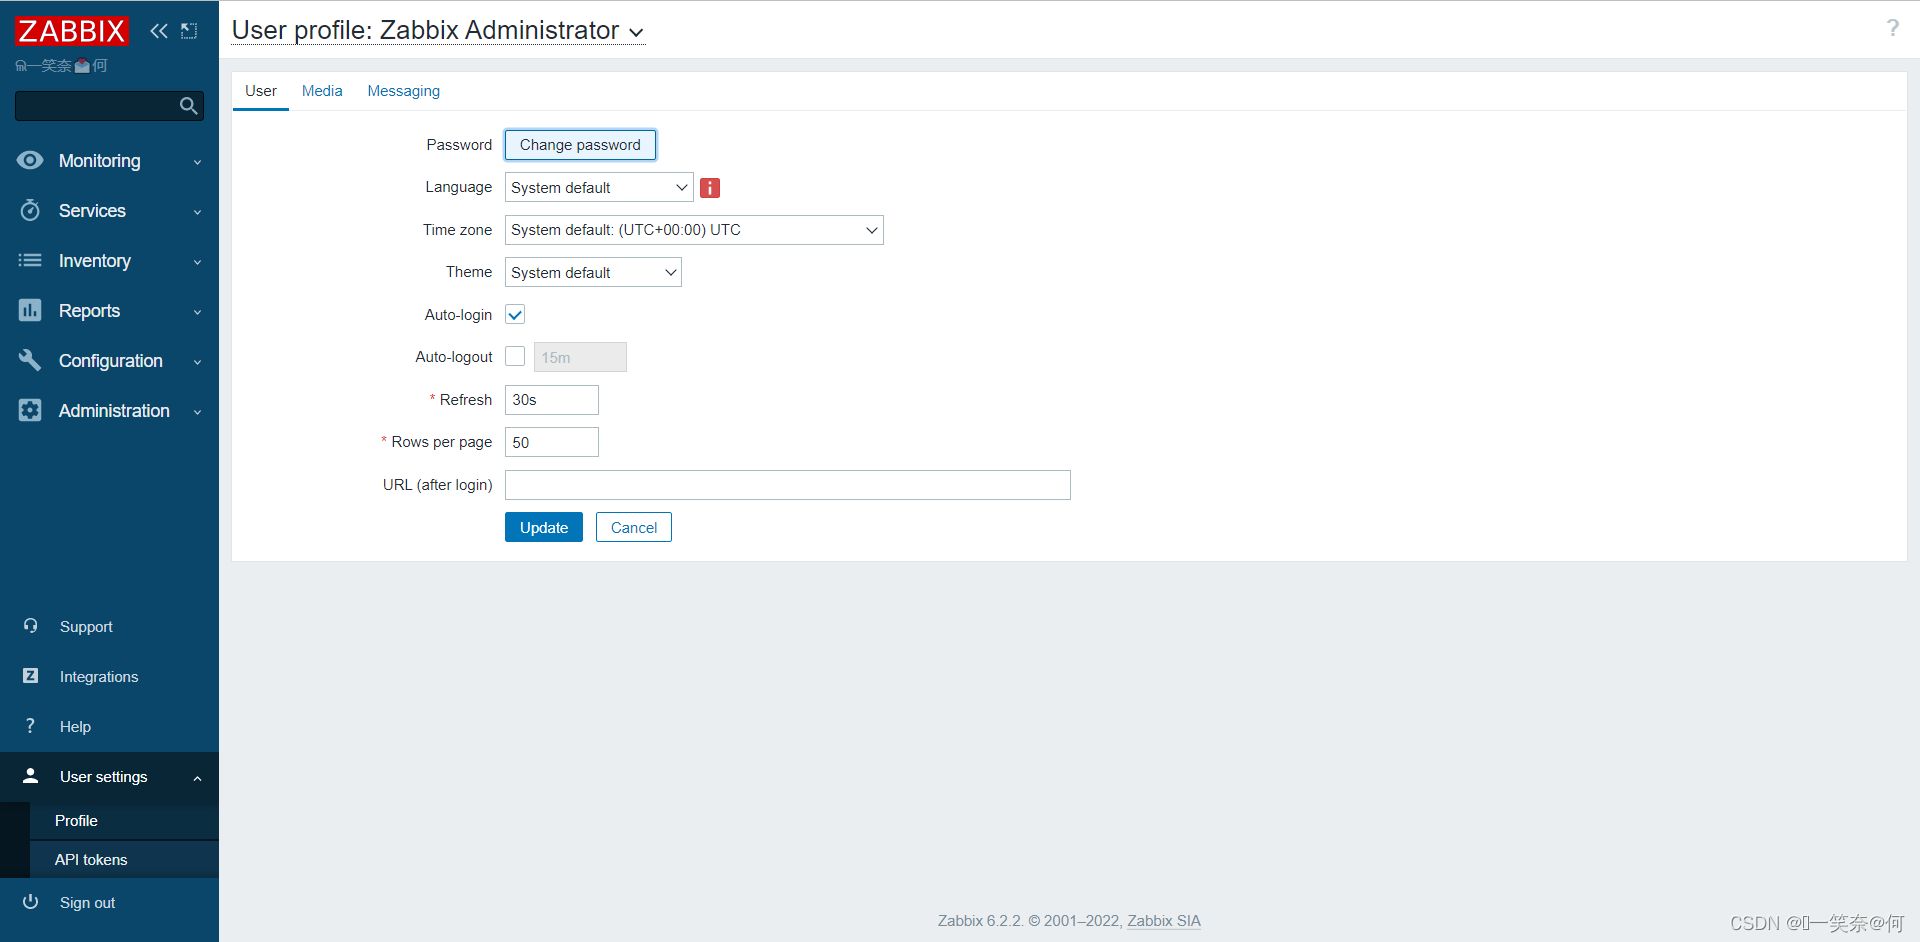Click the search magnifier icon
Image resolution: width=1920 pixels, height=942 pixels.
188,106
